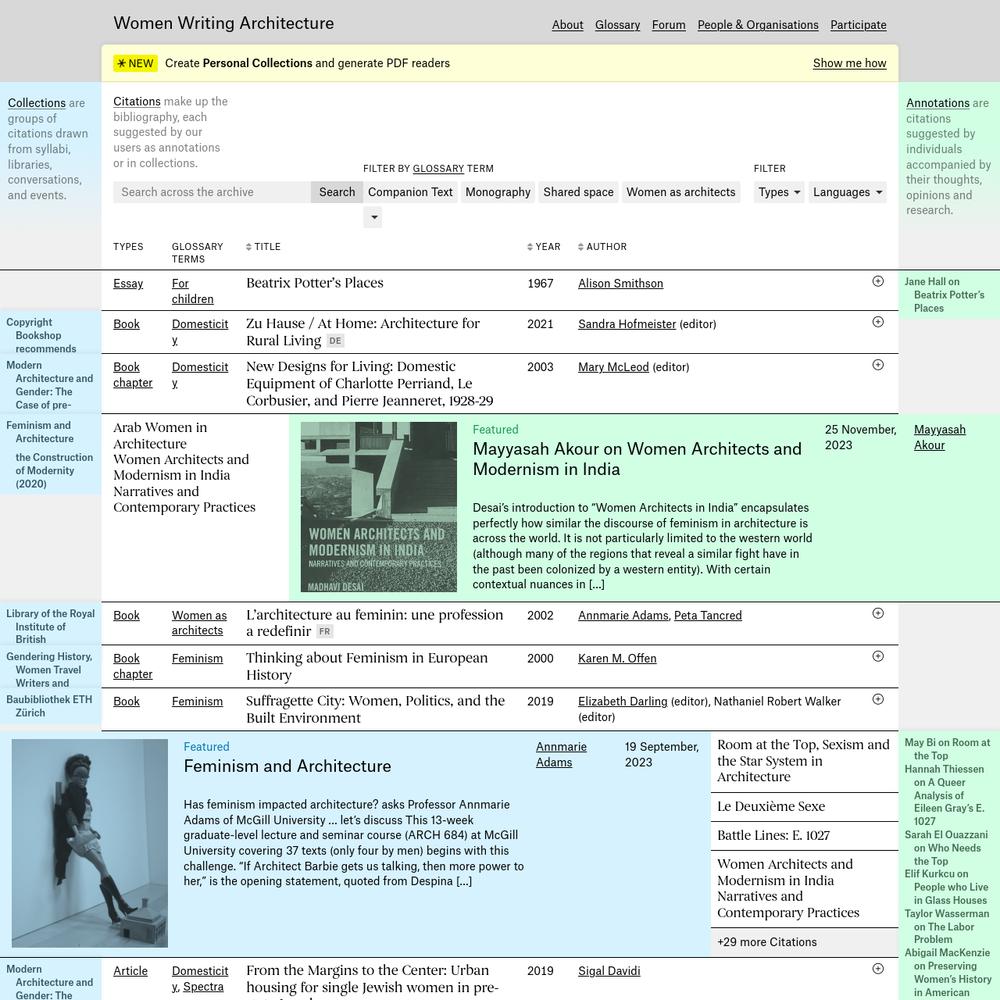Open Mayyasah Akour featured annotation title
The image size is (1000, 1000).
(x=636, y=459)
